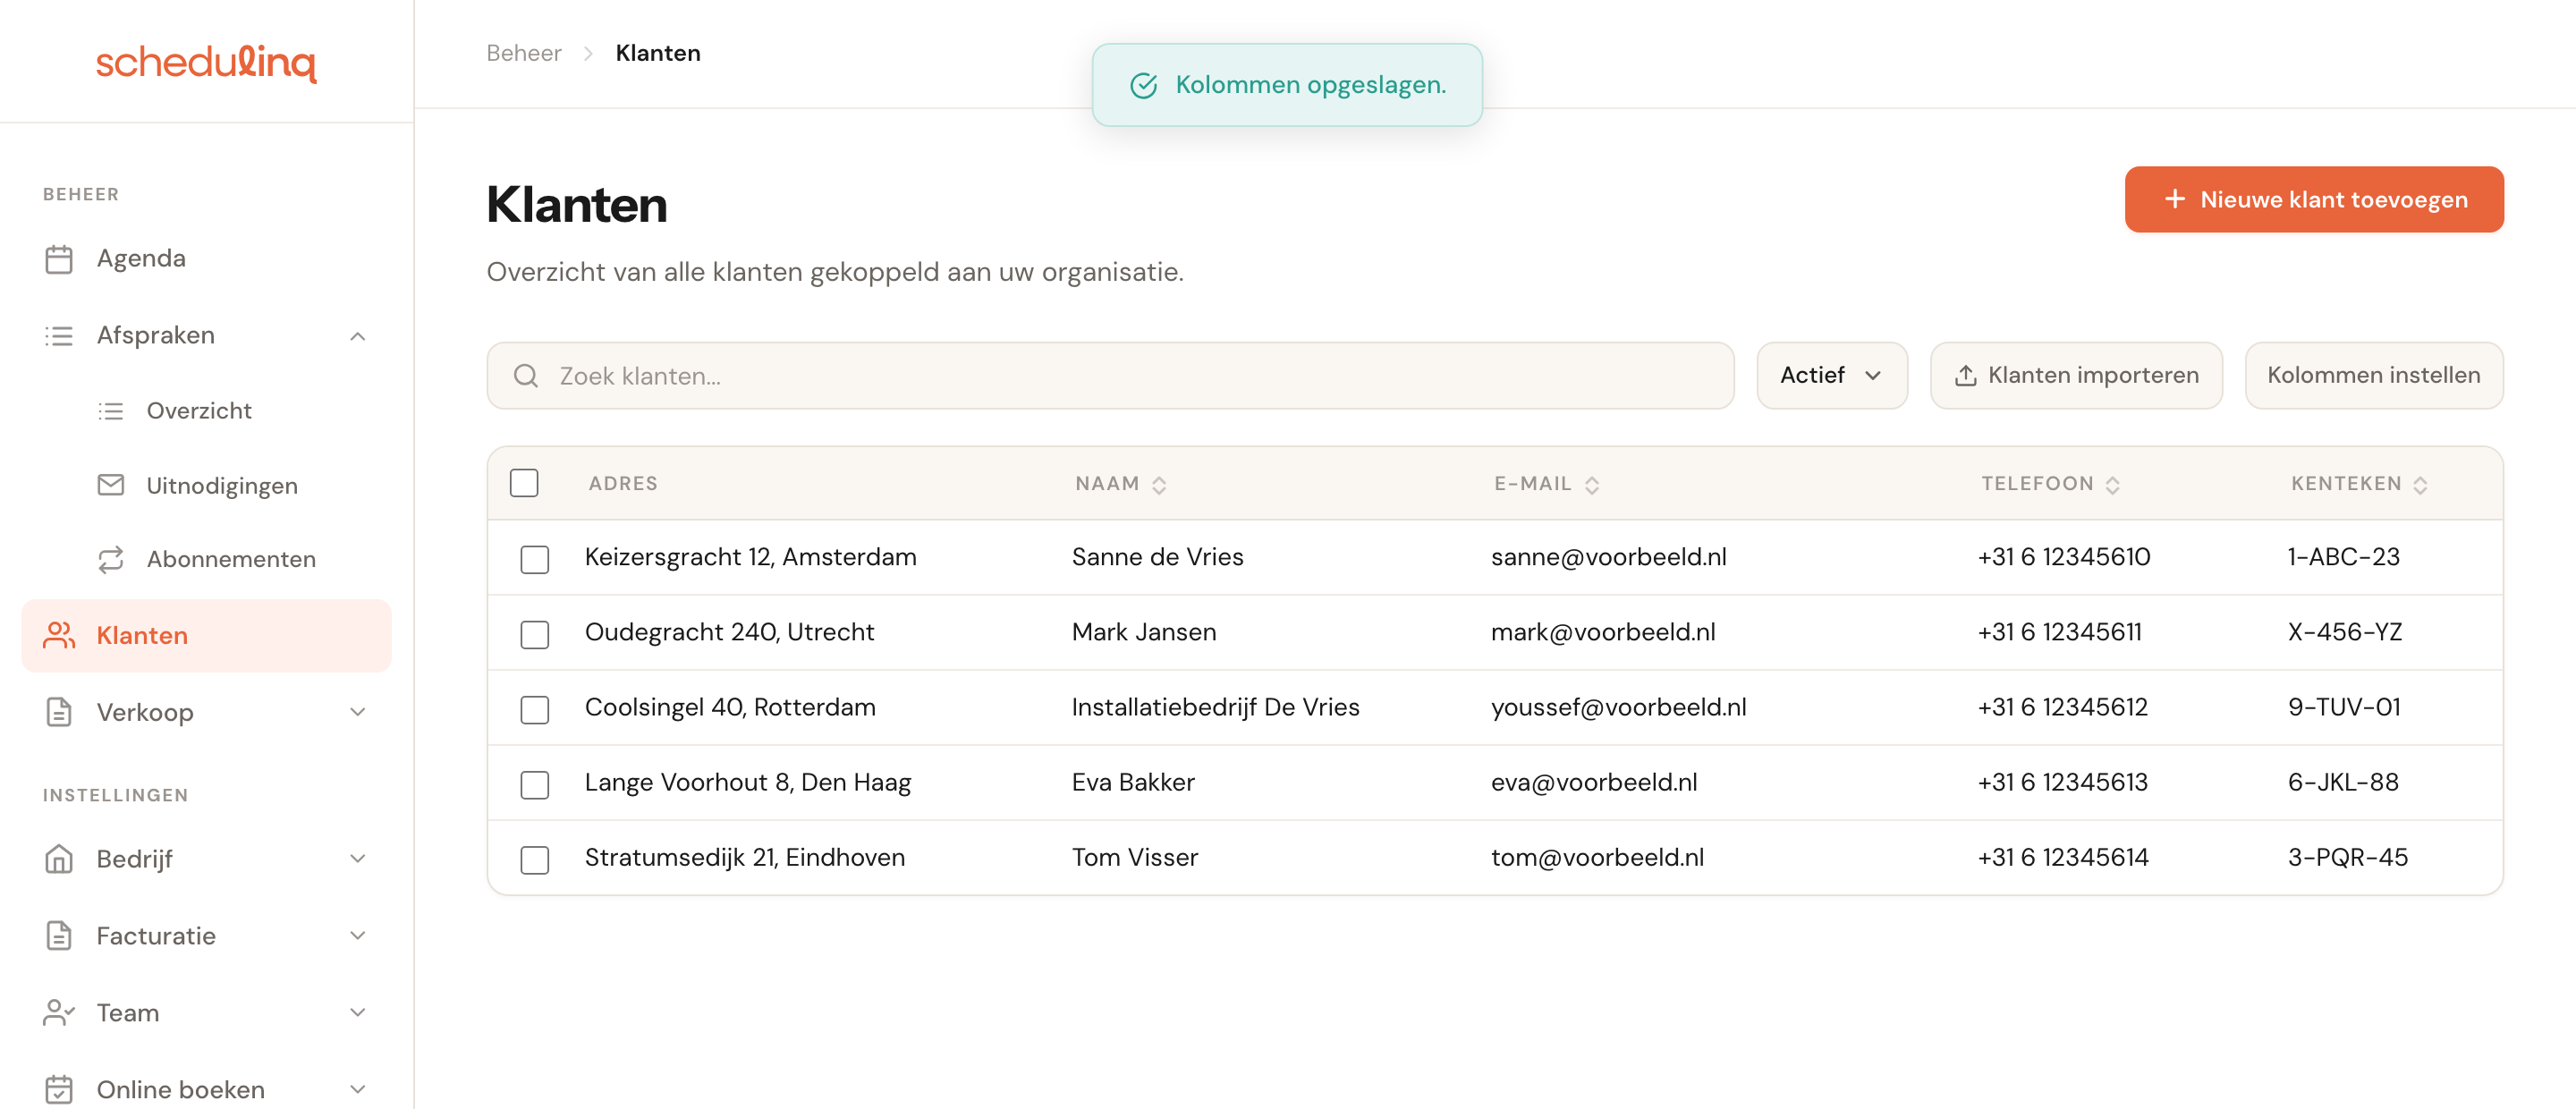Open the Actief status dropdown
2576x1109 pixels.
[x=1831, y=375]
